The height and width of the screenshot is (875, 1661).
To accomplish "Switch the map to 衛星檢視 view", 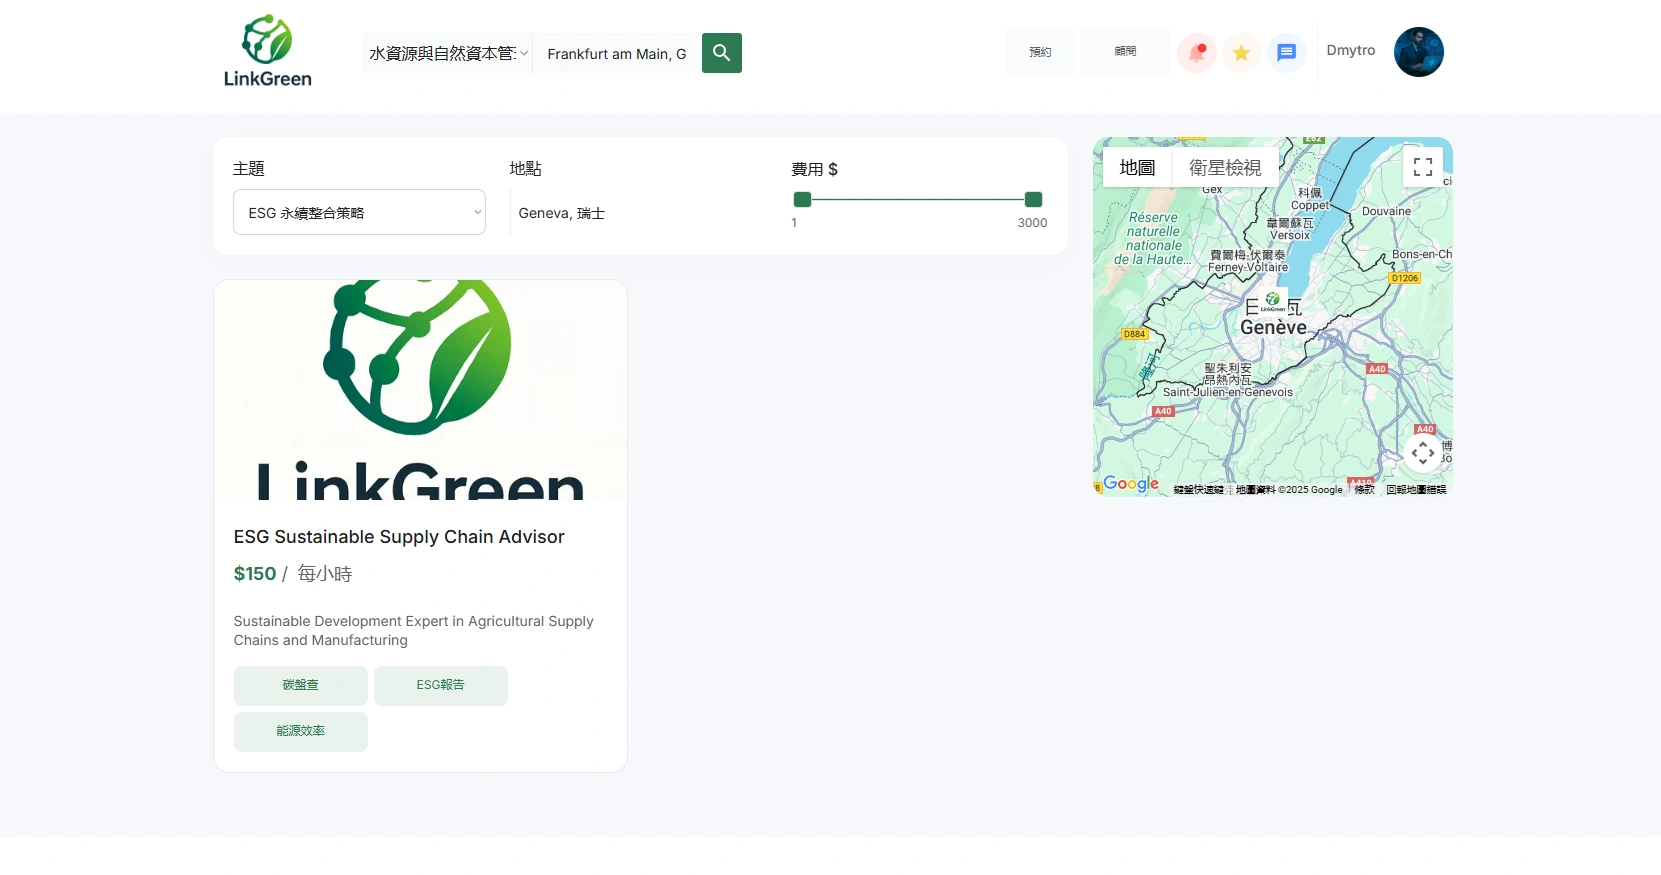I will (x=1225, y=167).
